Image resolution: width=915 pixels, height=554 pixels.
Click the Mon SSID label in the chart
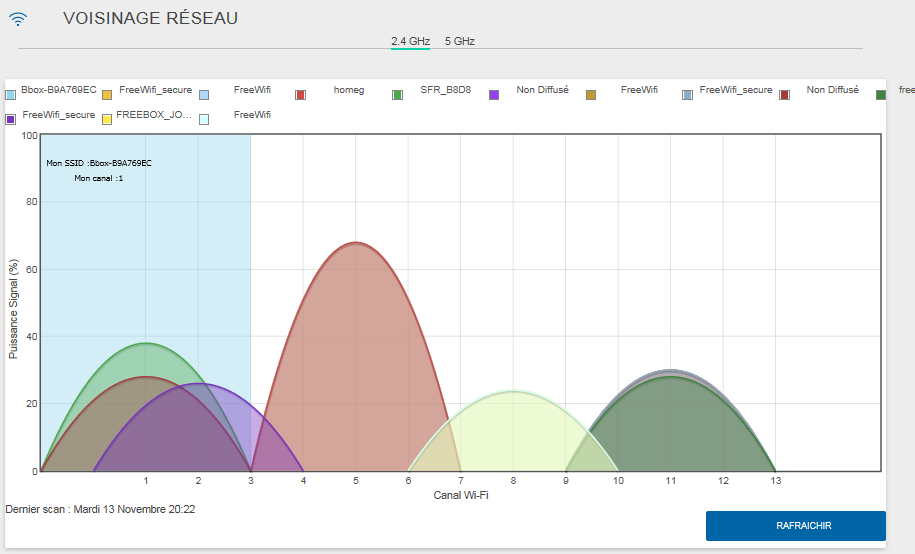pyautogui.click(x=99, y=163)
